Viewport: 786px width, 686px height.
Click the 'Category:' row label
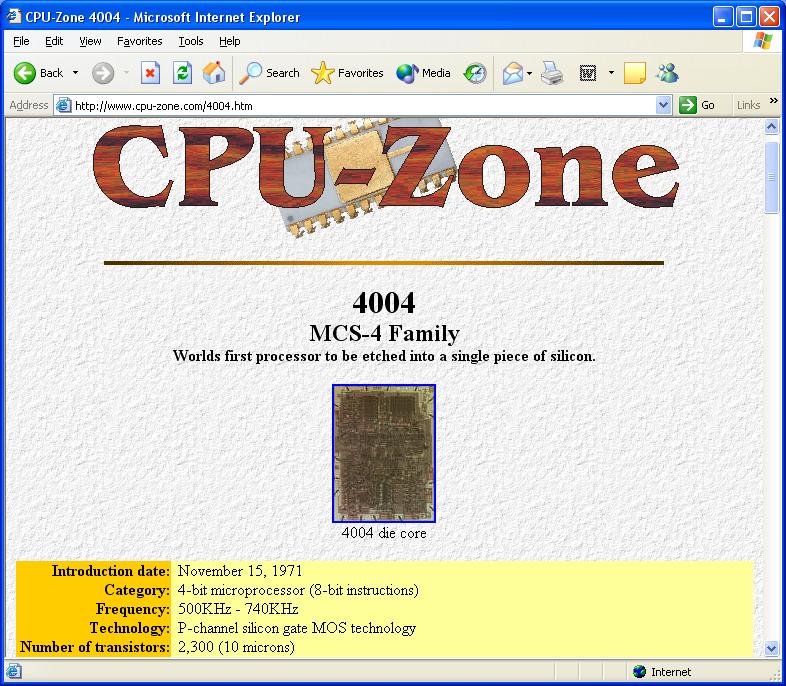coord(137,590)
